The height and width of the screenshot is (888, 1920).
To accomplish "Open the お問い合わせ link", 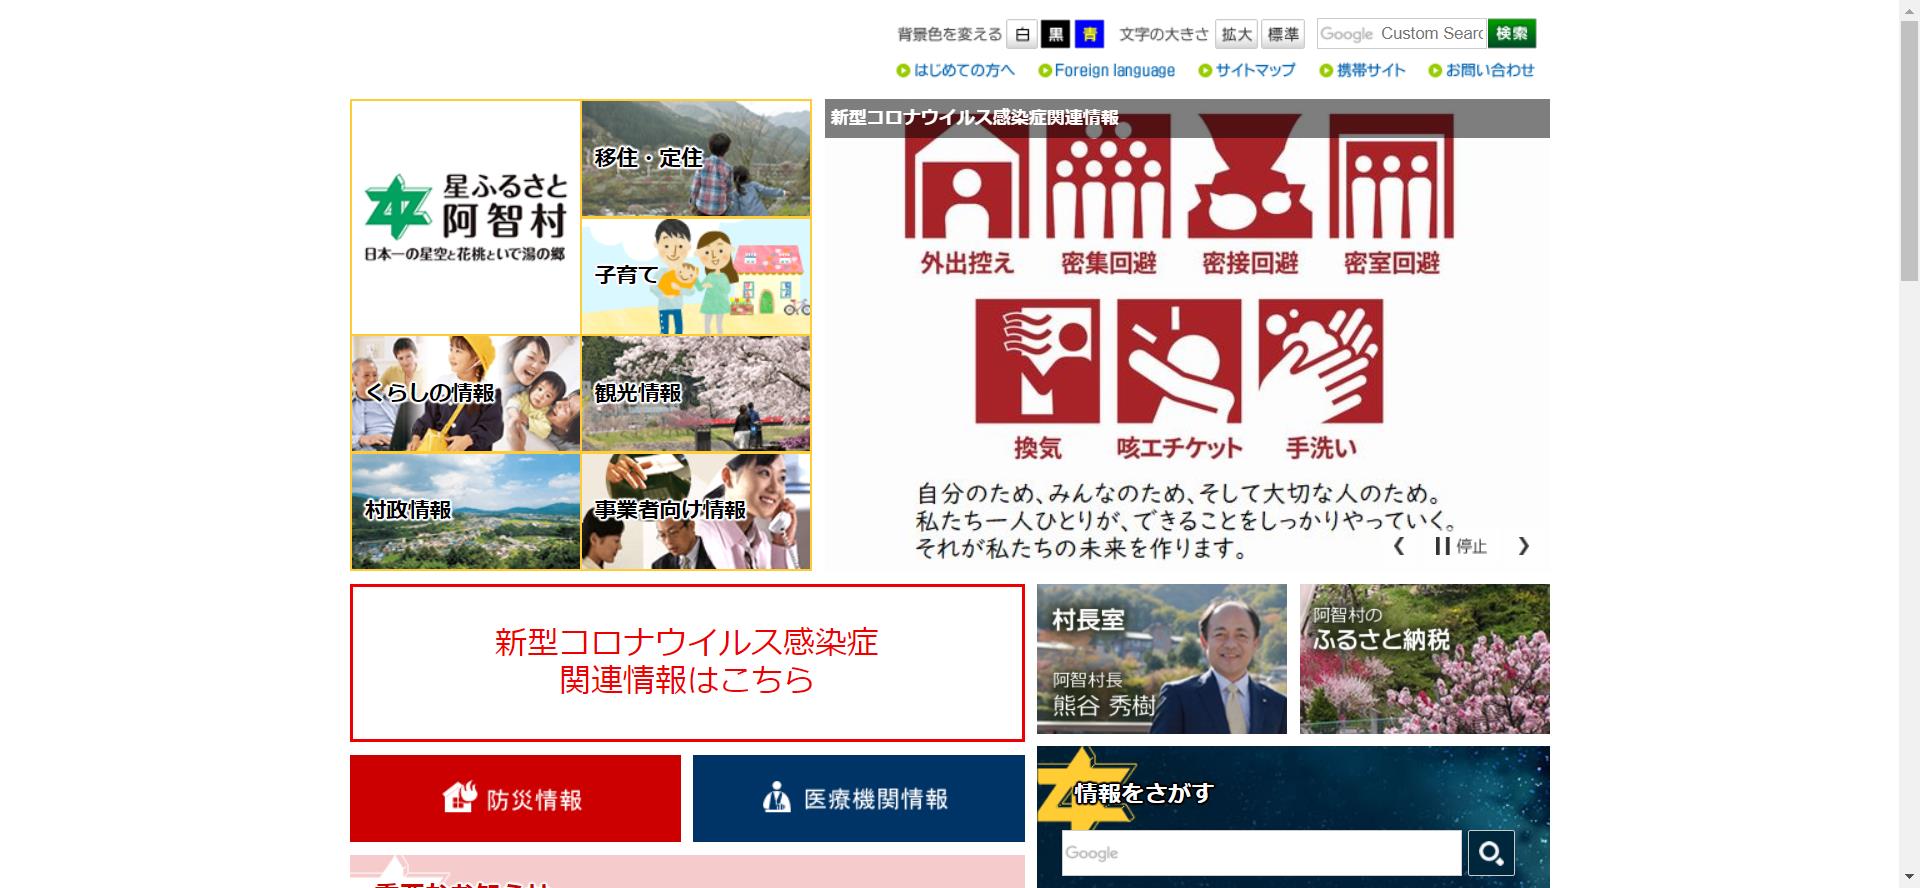I will pos(1481,70).
